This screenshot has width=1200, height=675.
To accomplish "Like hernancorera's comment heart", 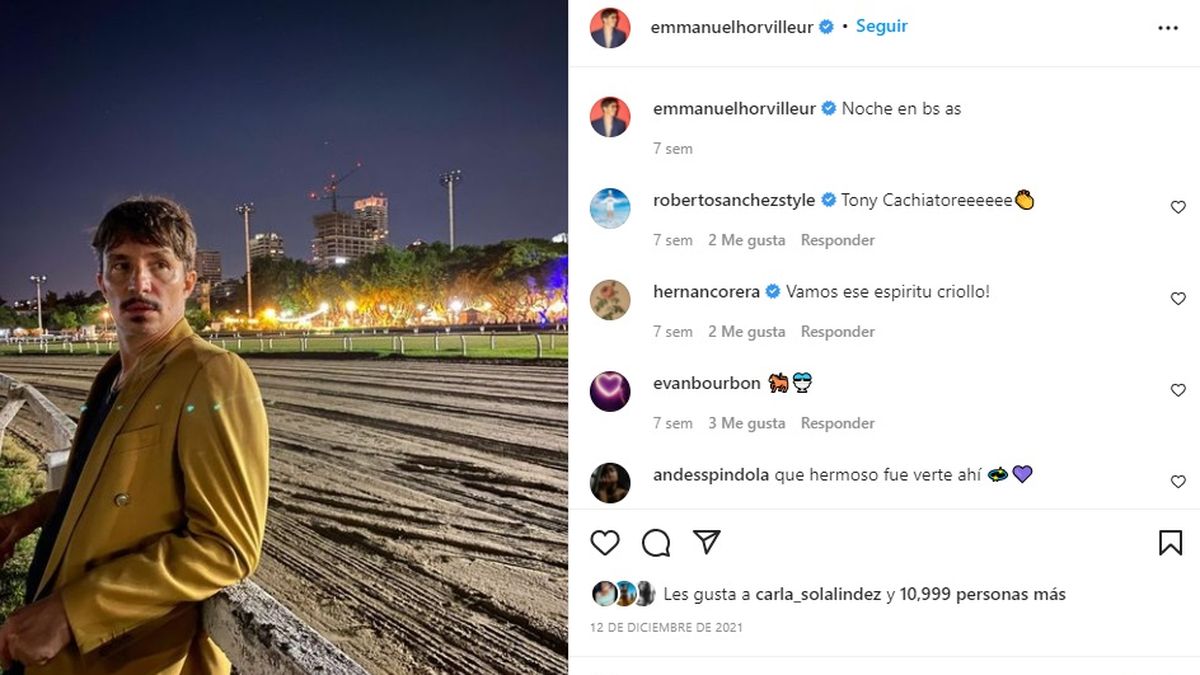I will pos(1178,299).
